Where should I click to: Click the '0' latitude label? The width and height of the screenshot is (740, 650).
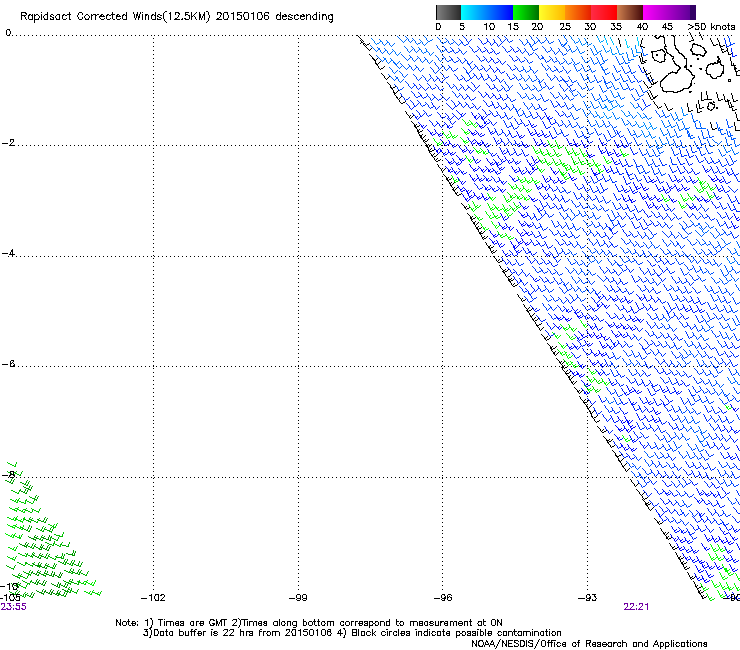coord(8,33)
